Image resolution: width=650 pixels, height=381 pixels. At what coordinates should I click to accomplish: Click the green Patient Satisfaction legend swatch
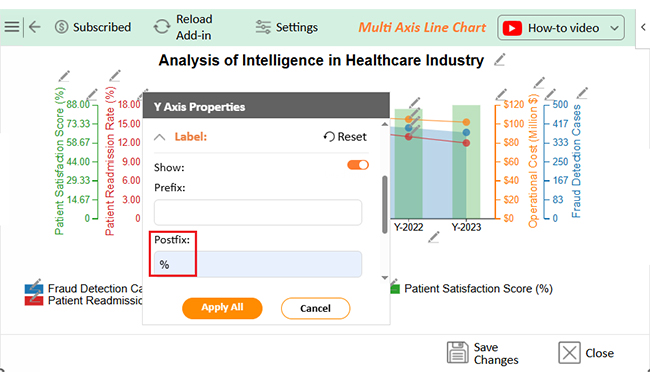[x=395, y=289]
